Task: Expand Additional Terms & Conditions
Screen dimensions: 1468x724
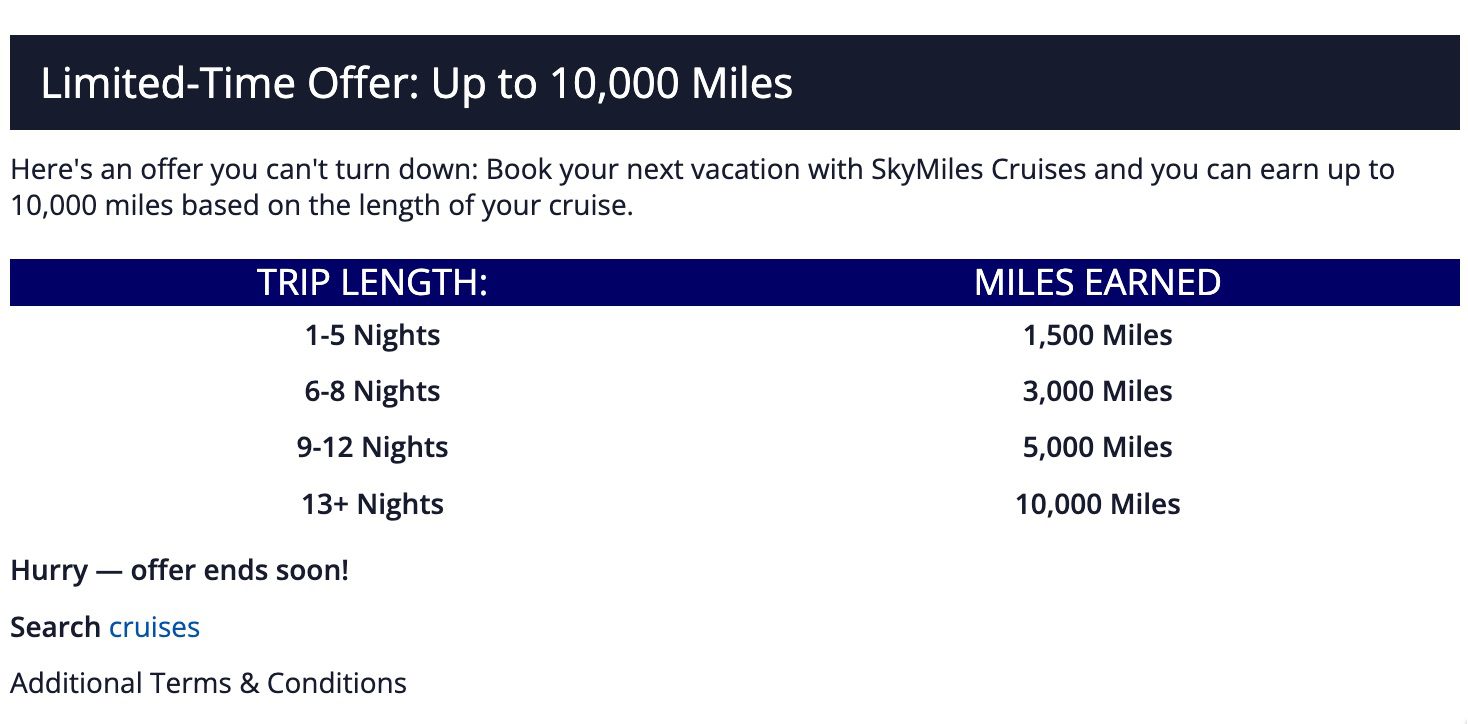Action: coord(208,683)
